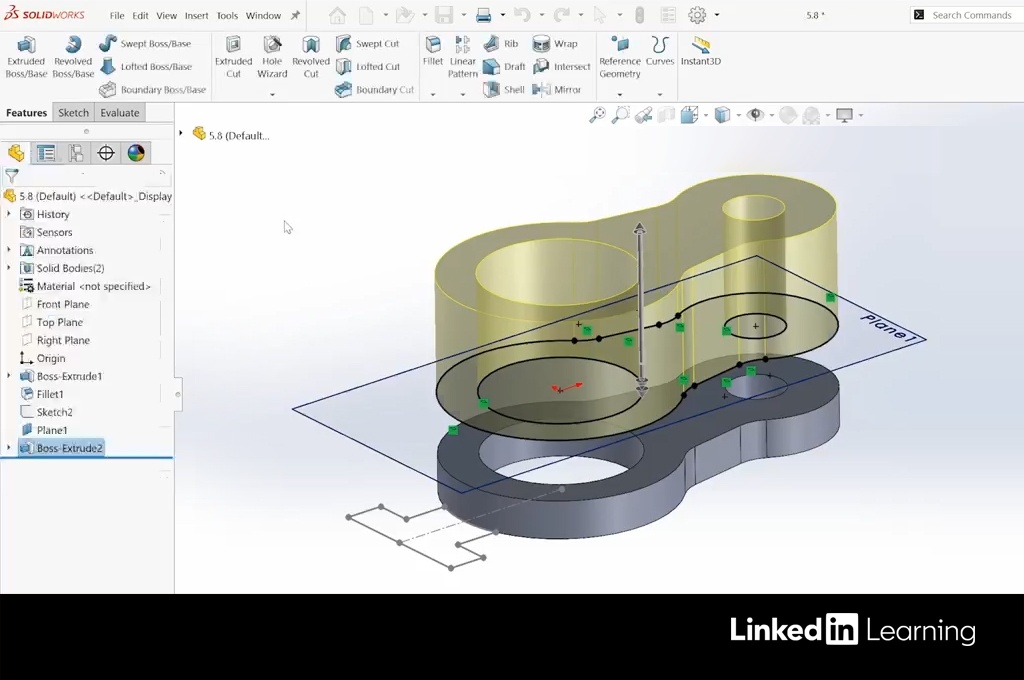Screen dimensions: 1024x680
Task: Select Plane1 in the feature tree
Action: pyautogui.click(x=51, y=430)
